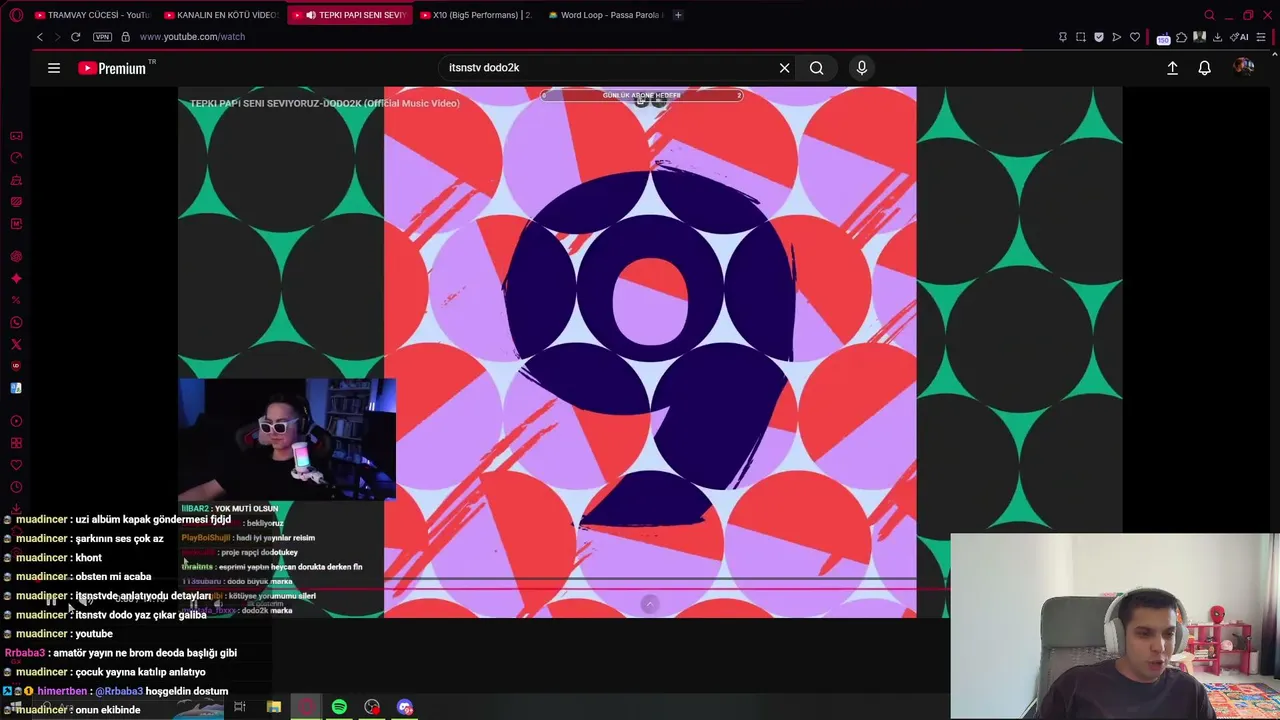Image resolution: width=1280 pixels, height=720 pixels.
Task: Open the YouTube create/upload button
Action: click(1172, 68)
